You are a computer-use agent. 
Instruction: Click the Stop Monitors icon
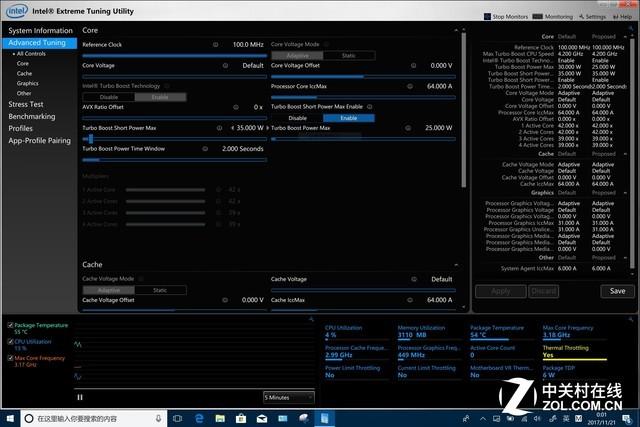tap(488, 16)
